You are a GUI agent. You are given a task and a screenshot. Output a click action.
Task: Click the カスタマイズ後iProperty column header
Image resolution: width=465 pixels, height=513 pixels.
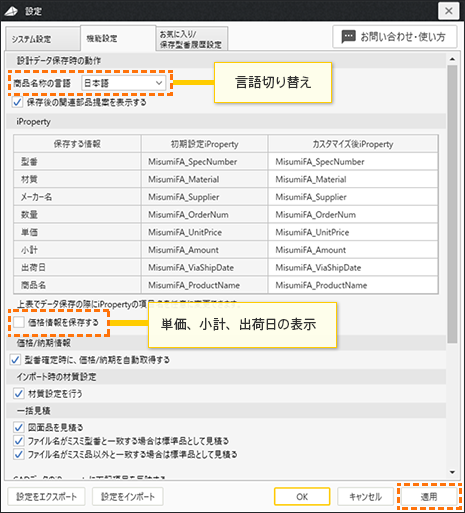point(353,144)
